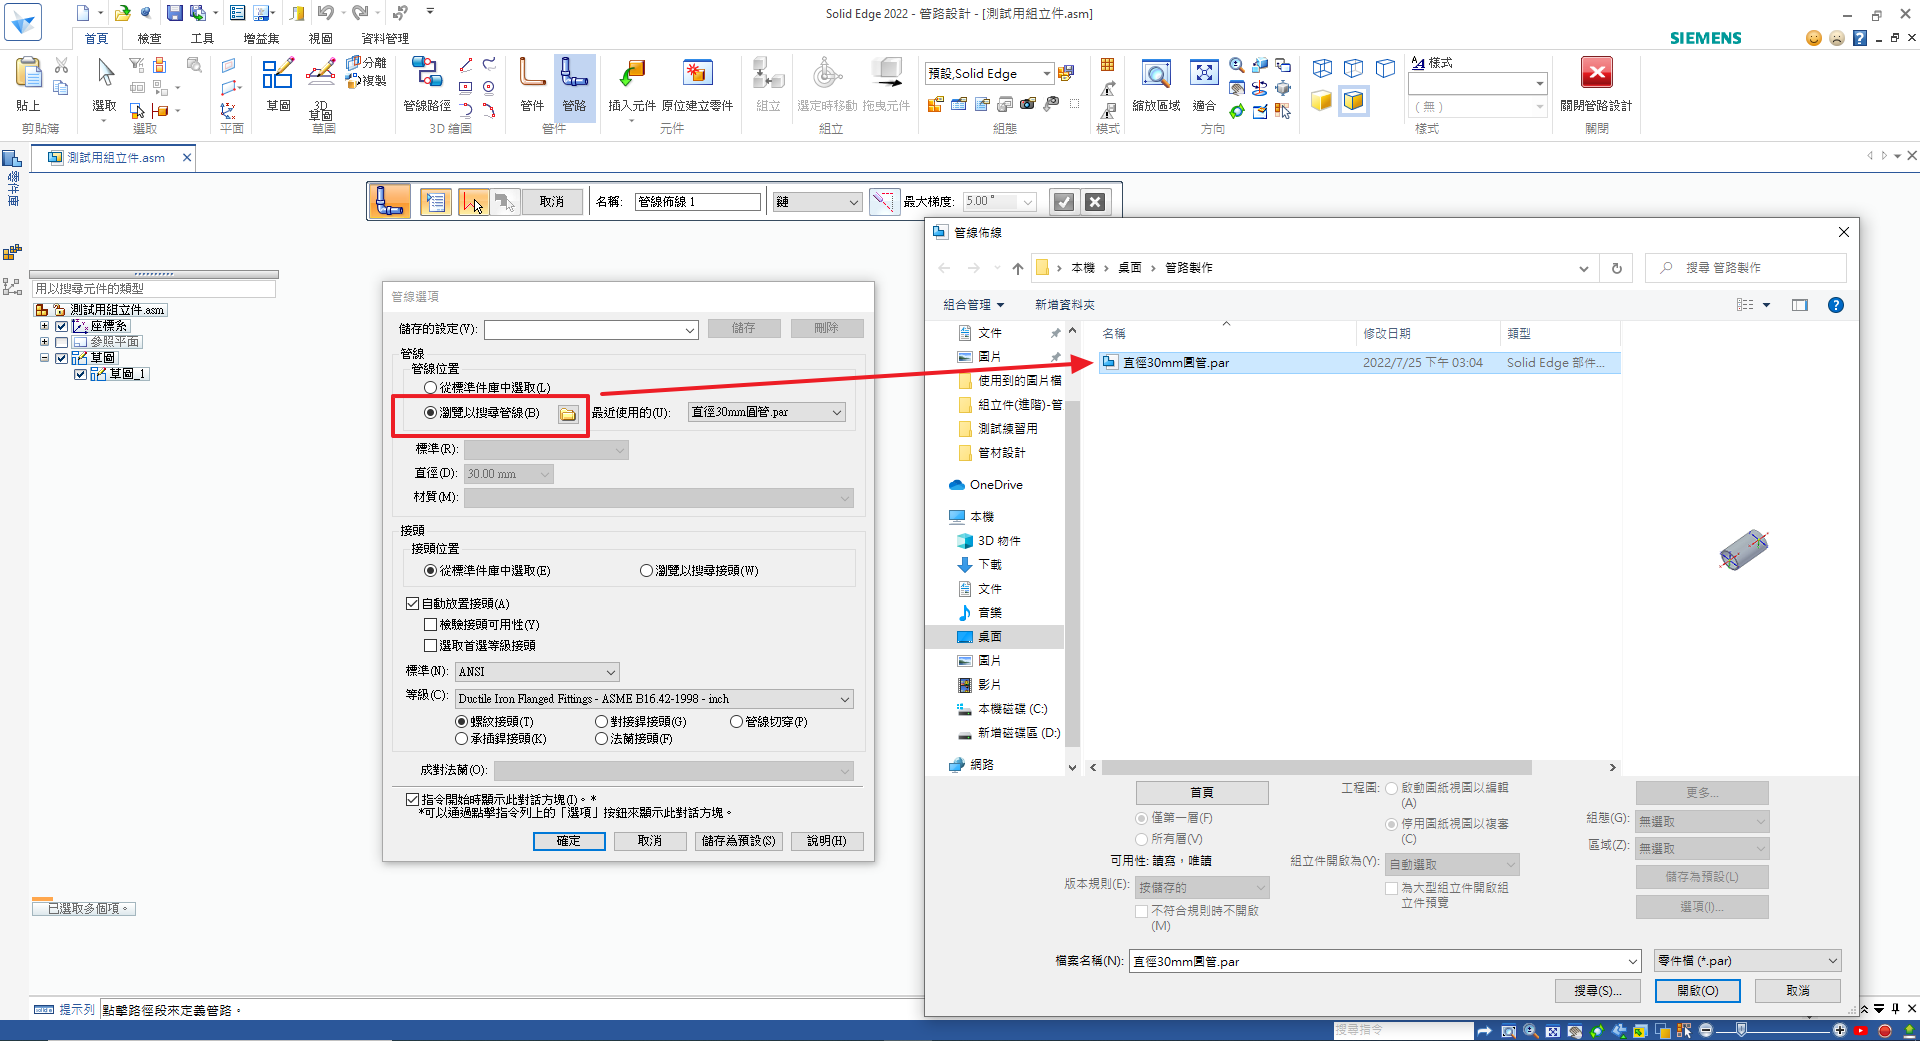Check 選取首選等級接頭 checkbox

click(430, 646)
